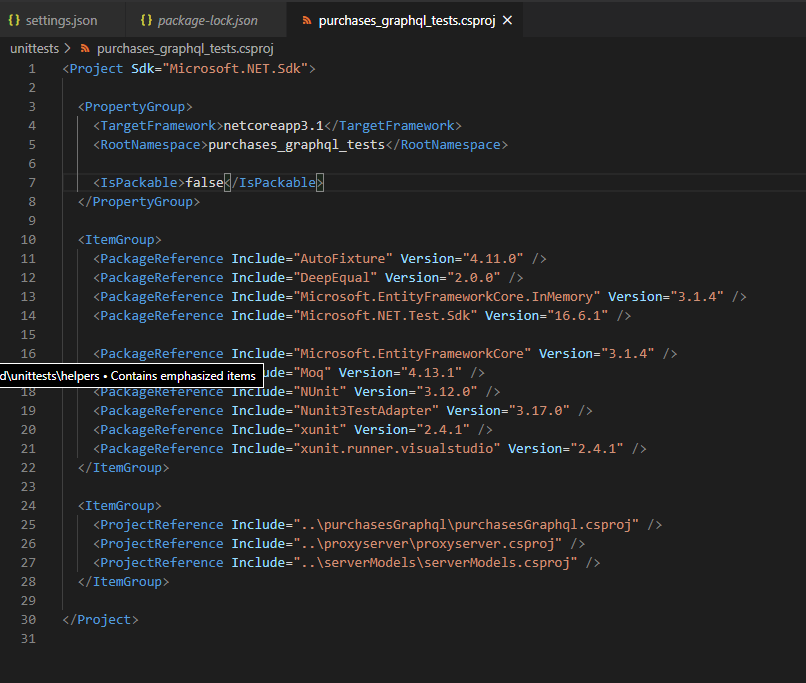Click the JSON braces icon on package-lock.json tab
806x683 pixels.
click(x=146, y=21)
